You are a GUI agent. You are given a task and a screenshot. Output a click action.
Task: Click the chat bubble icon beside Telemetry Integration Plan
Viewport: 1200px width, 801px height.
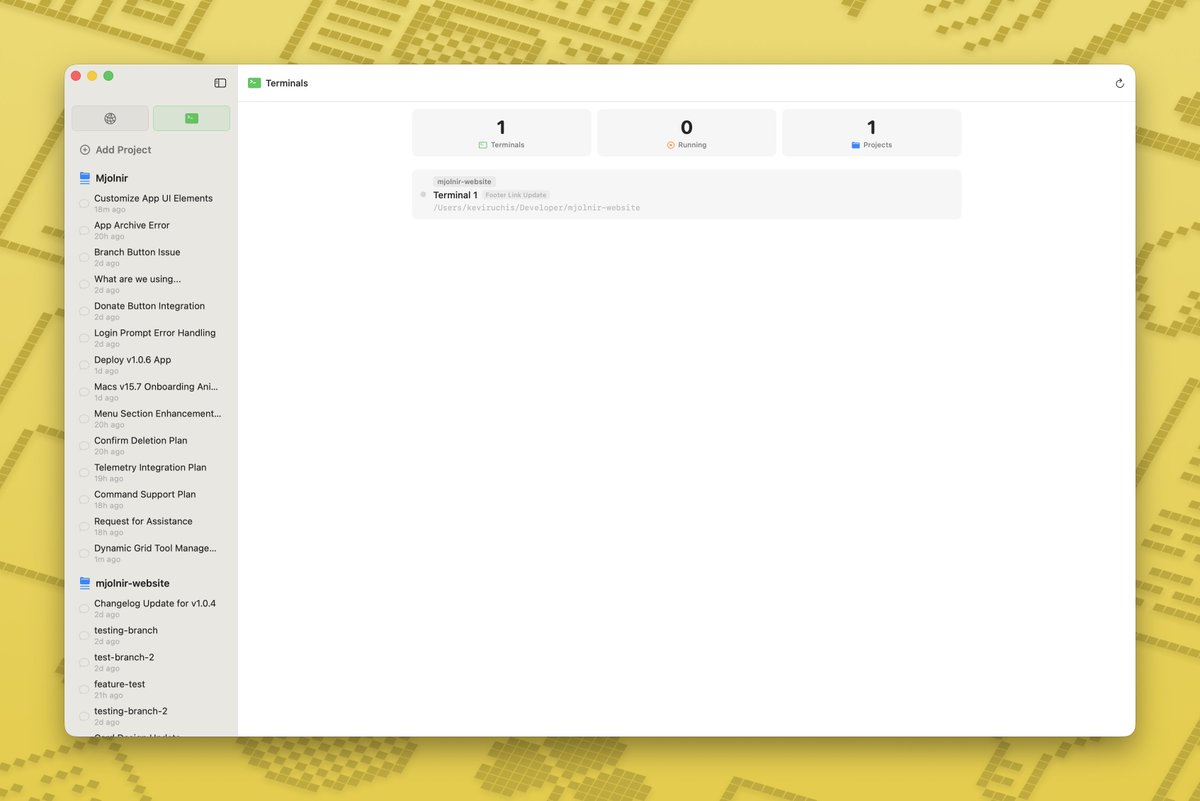tap(84, 474)
